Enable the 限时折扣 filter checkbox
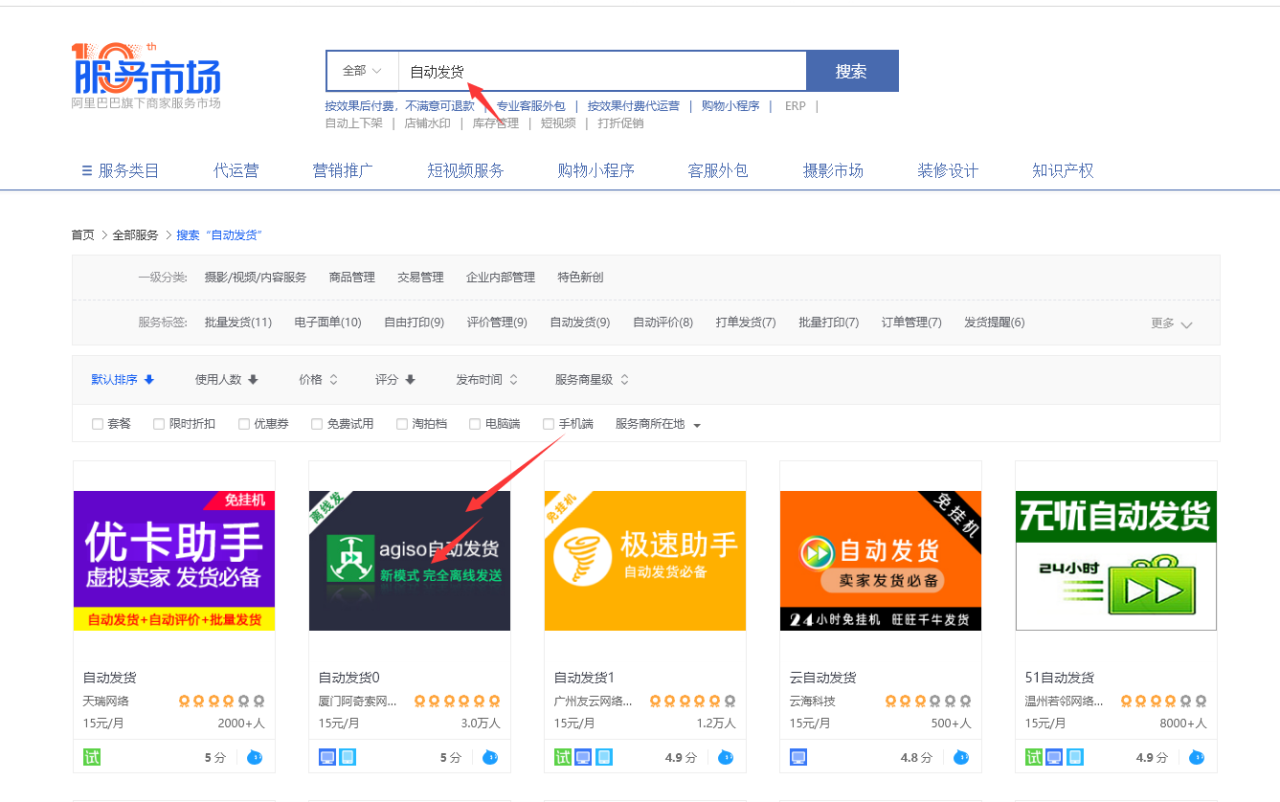 tap(159, 424)
